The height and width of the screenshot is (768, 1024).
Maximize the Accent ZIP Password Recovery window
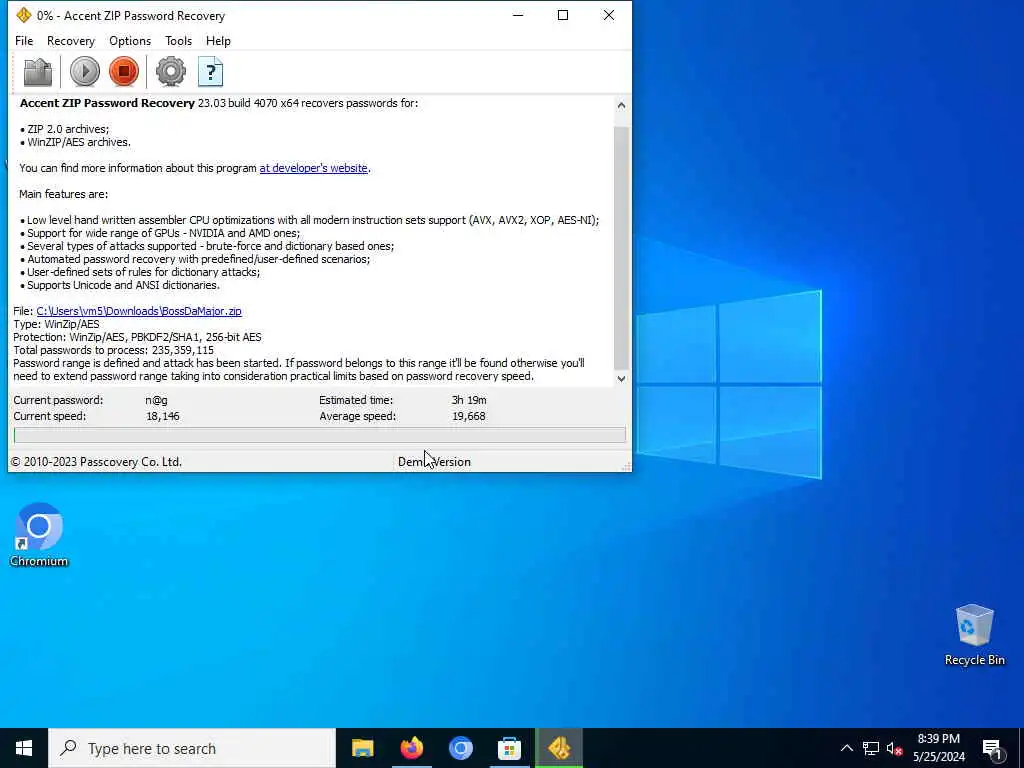pos(563,15)
